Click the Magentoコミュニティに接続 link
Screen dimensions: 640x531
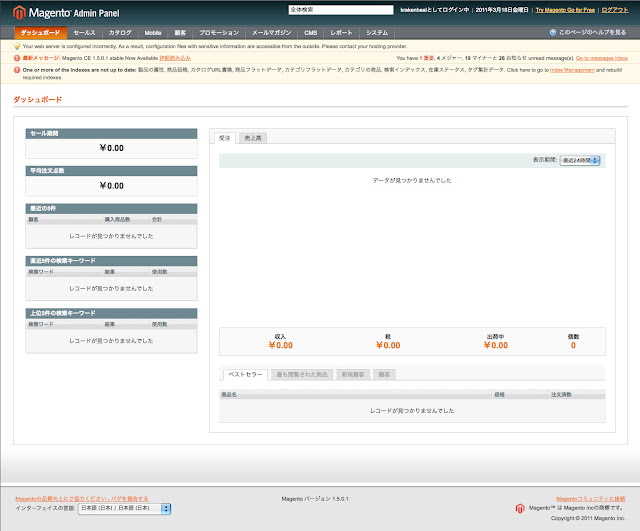(x=591, y=499)
